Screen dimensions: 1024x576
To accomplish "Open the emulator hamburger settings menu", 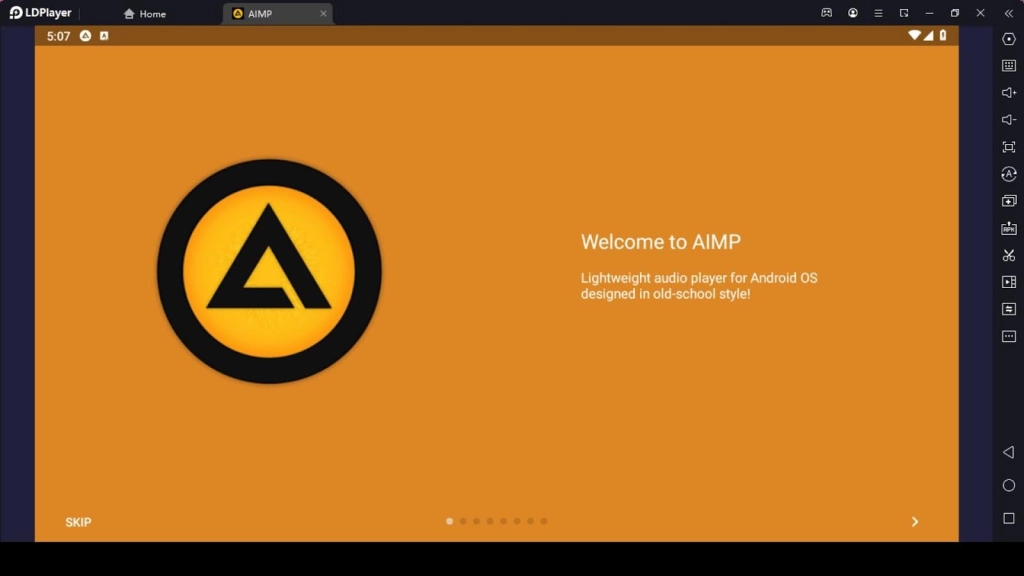I will click(x=878, y=13).
